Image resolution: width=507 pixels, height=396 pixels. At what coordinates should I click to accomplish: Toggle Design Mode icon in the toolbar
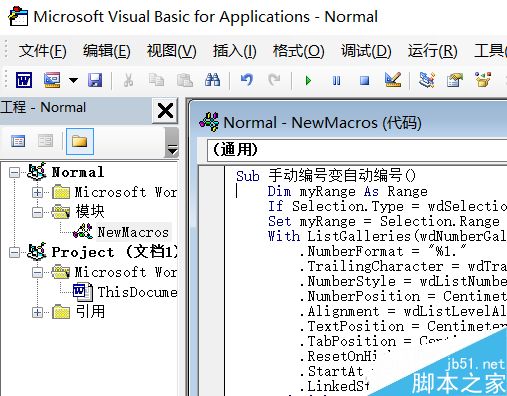[x=393, y=80]
